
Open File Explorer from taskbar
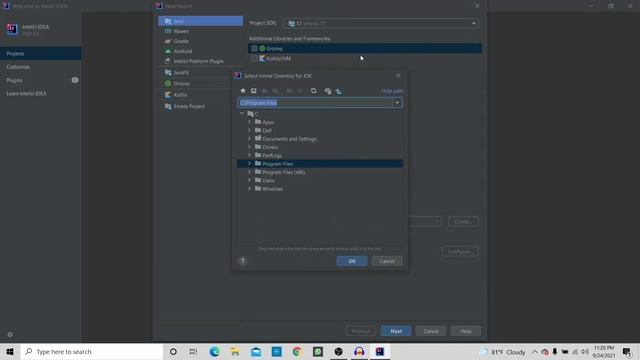[x=235, y=351]
